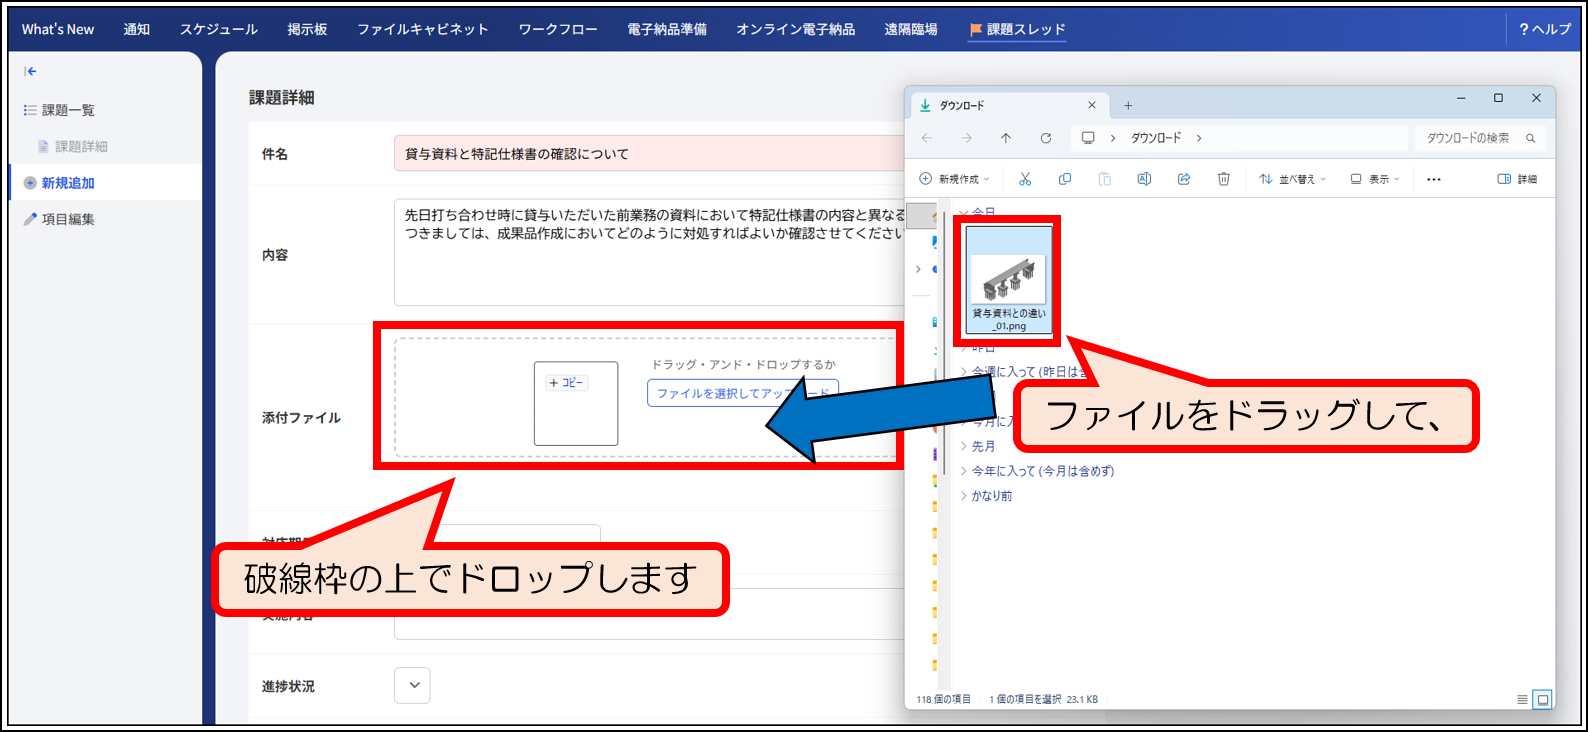Open 課題詳細 sidebar sub-item
The image size is (1588, 732).
(x=73, y=146)
